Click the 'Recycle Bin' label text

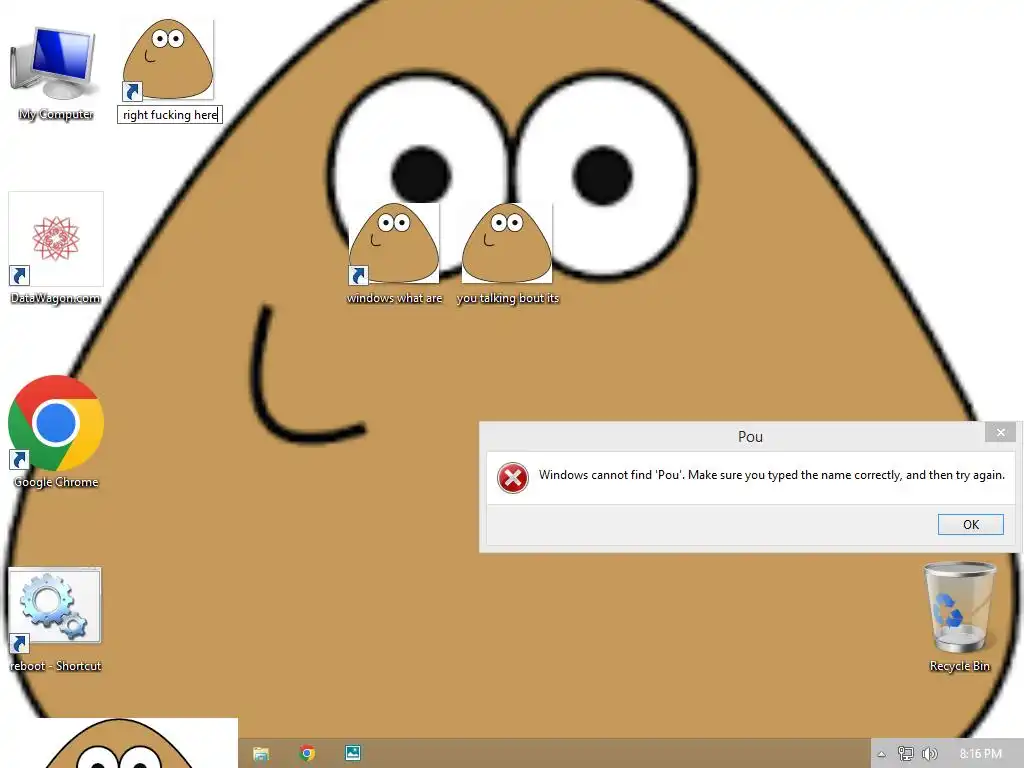point(959,666)
